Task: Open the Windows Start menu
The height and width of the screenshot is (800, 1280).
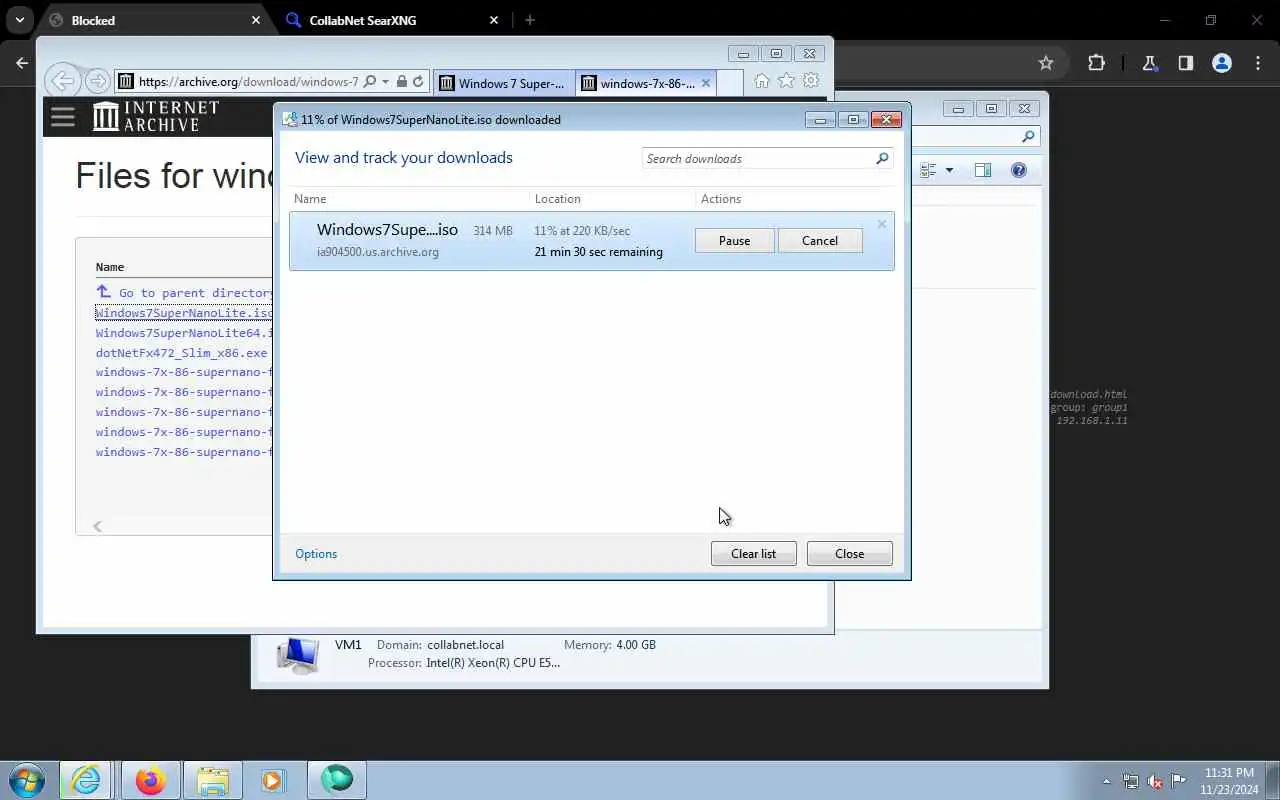Action: [27, 780]
